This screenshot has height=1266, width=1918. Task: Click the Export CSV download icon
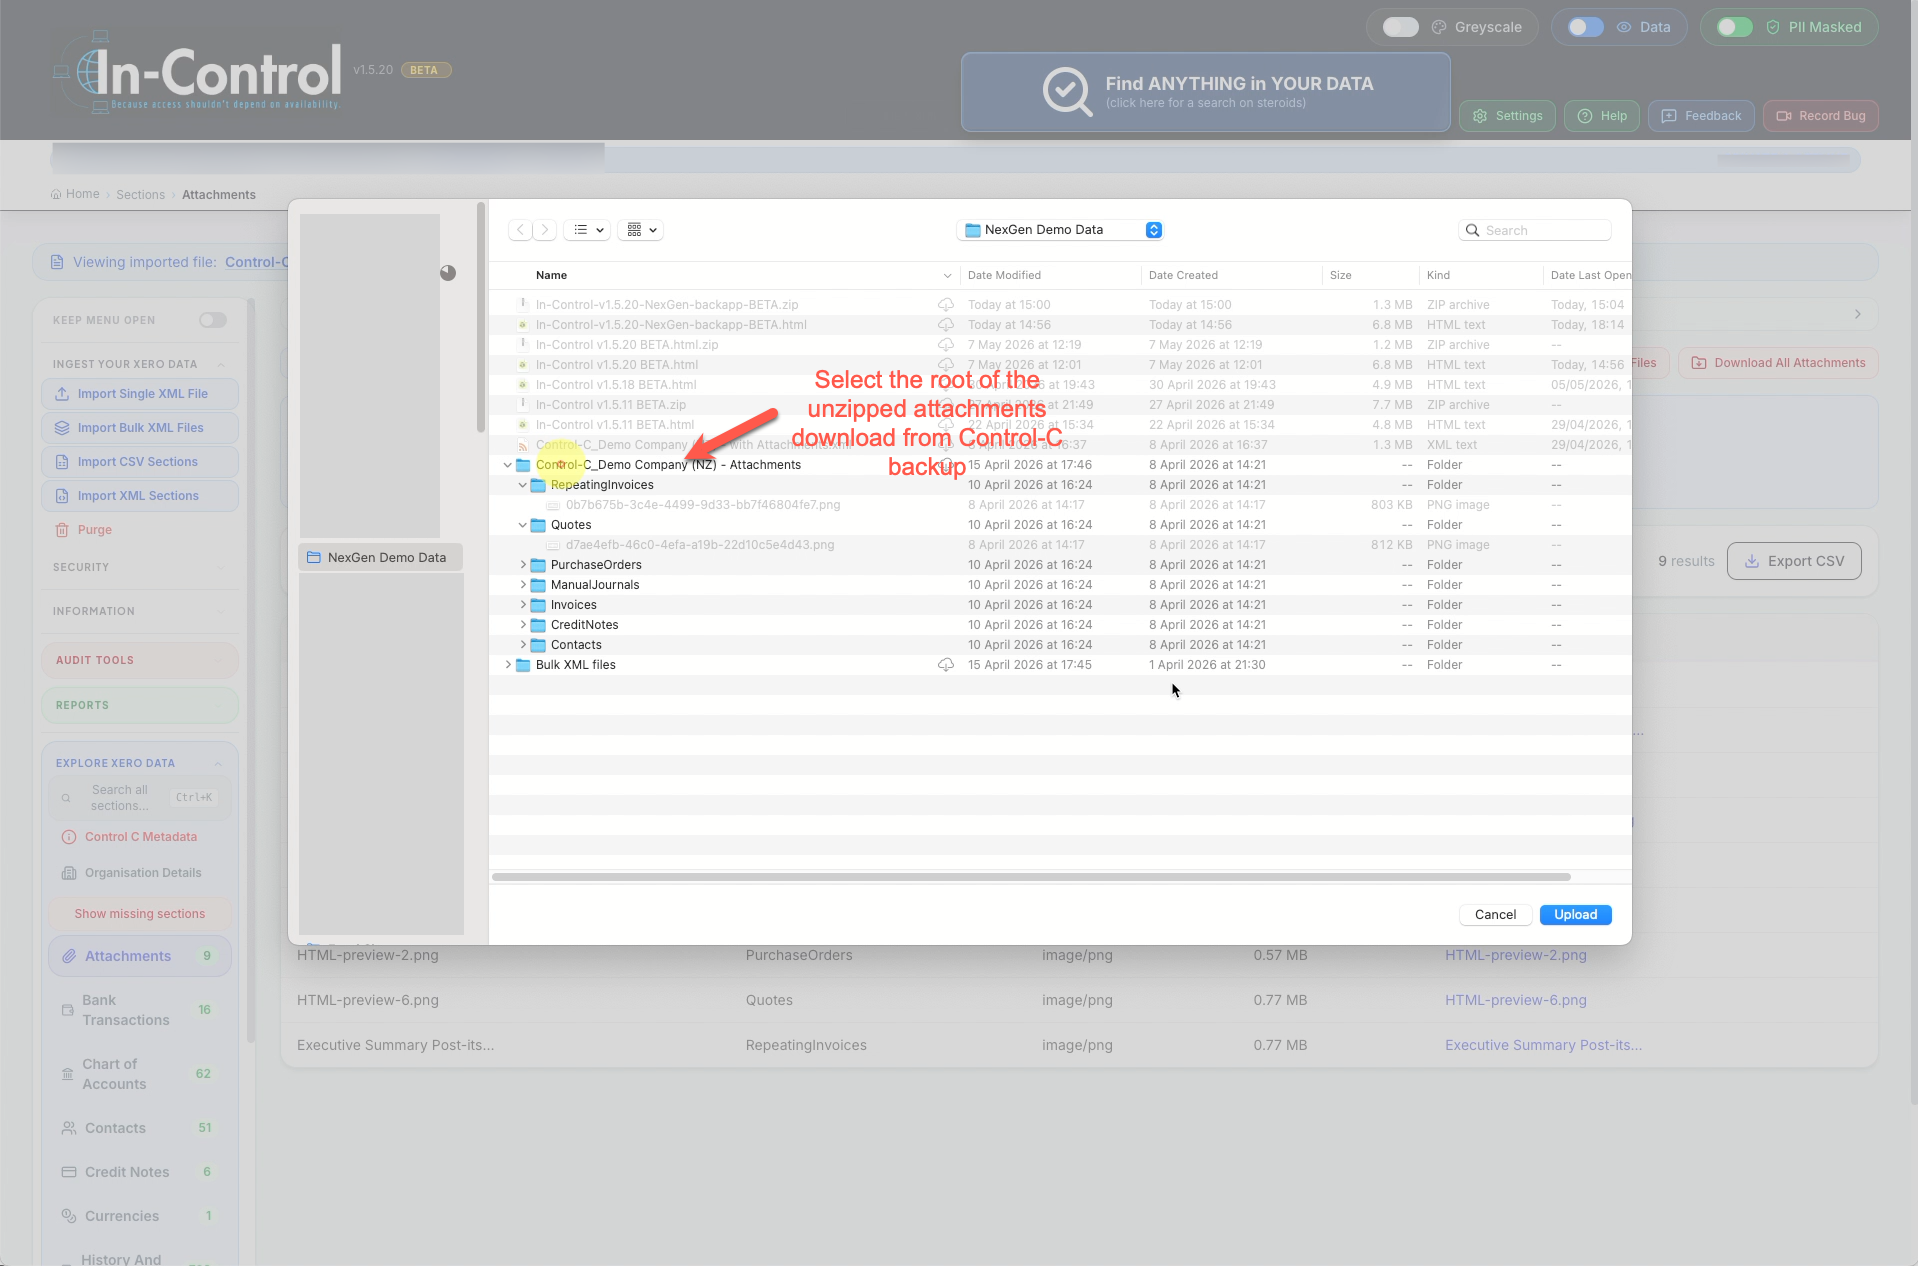tap(1752, 561)
